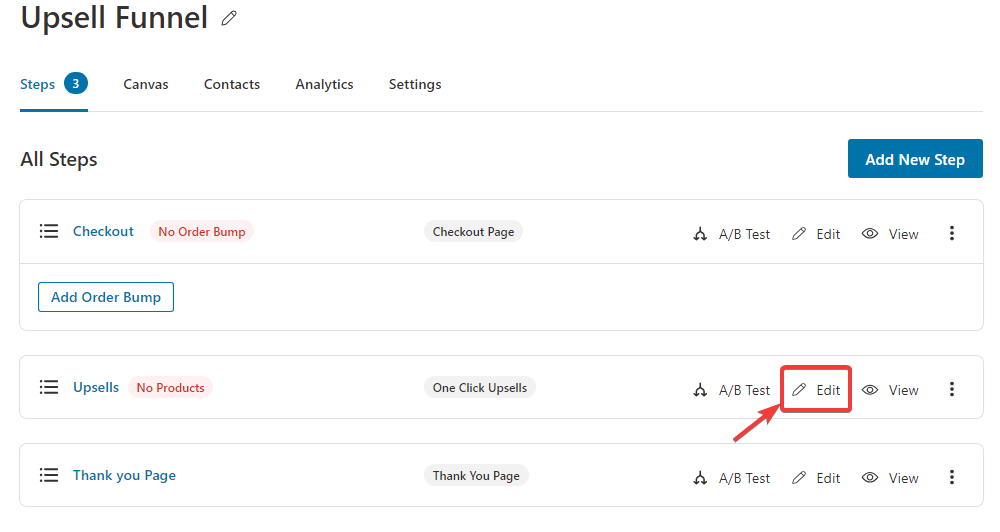Edit the Checkout step

(x=816, y=234)
